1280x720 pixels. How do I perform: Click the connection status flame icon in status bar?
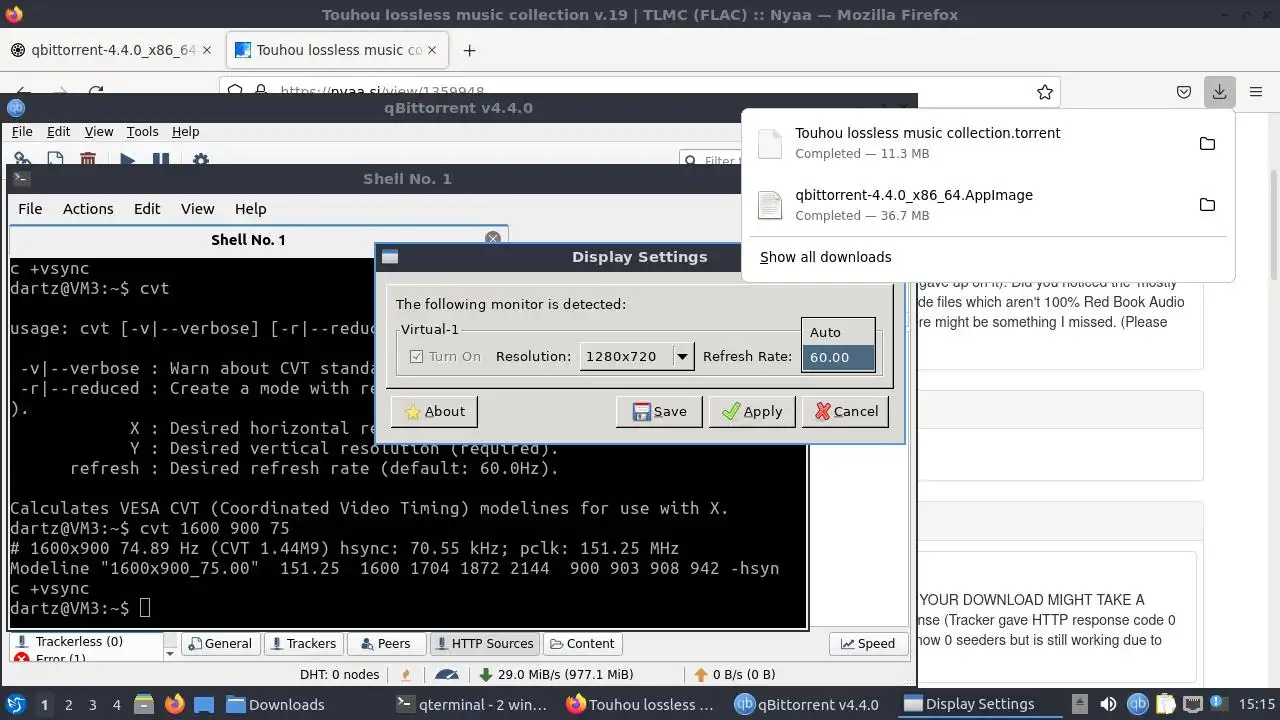coord(406,674)
